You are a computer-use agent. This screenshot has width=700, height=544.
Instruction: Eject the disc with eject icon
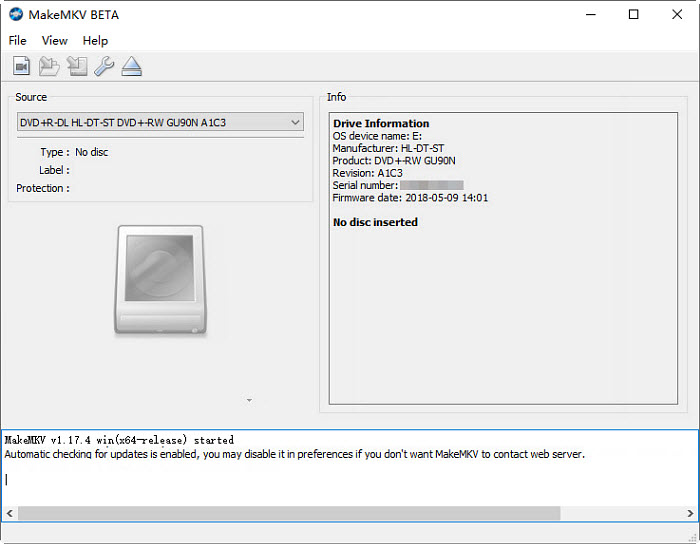132,66
